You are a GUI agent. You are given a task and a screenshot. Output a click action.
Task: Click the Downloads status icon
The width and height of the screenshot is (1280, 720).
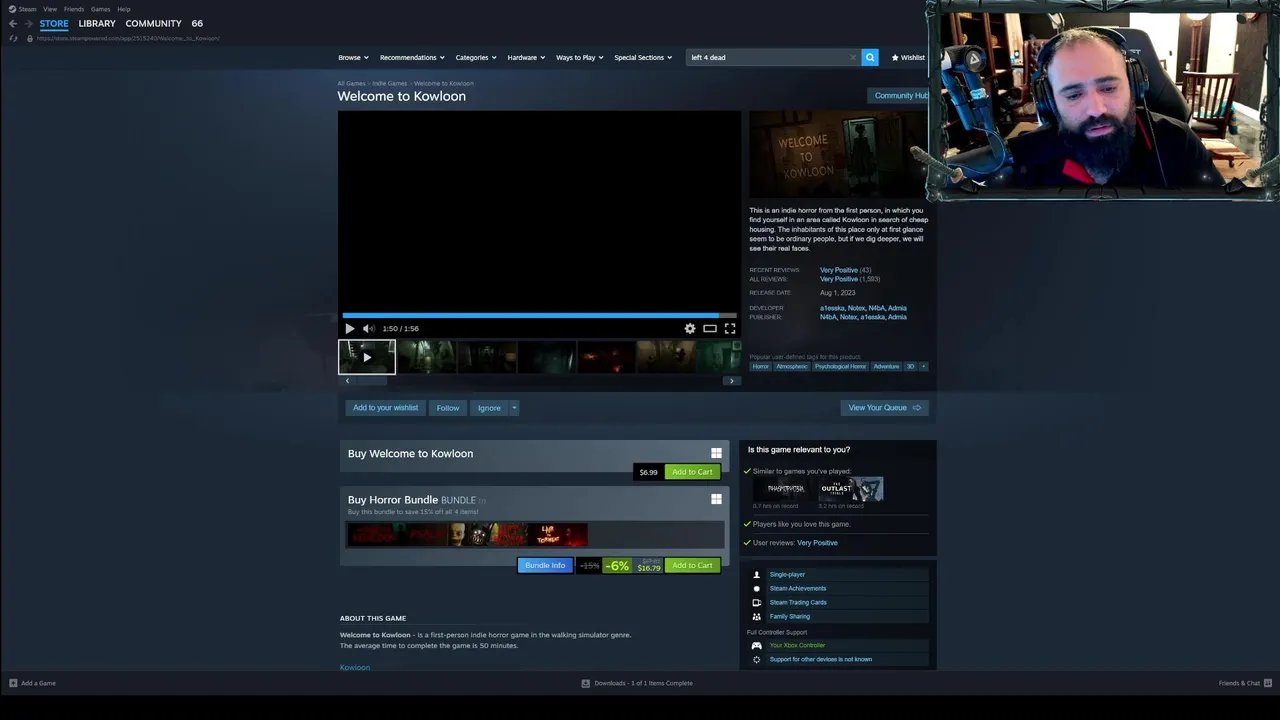tap(586, 683)
